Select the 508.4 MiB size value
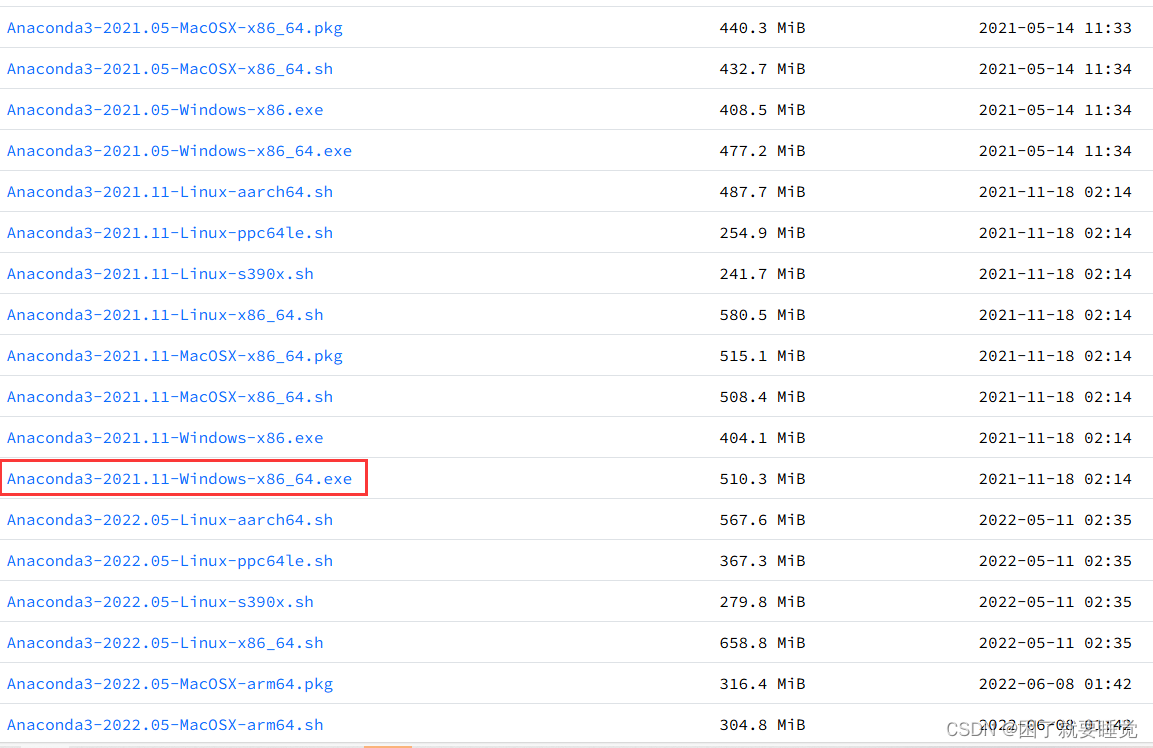Image resolution: width=1153 pixels, height=748 pixels. pos(763,397)
